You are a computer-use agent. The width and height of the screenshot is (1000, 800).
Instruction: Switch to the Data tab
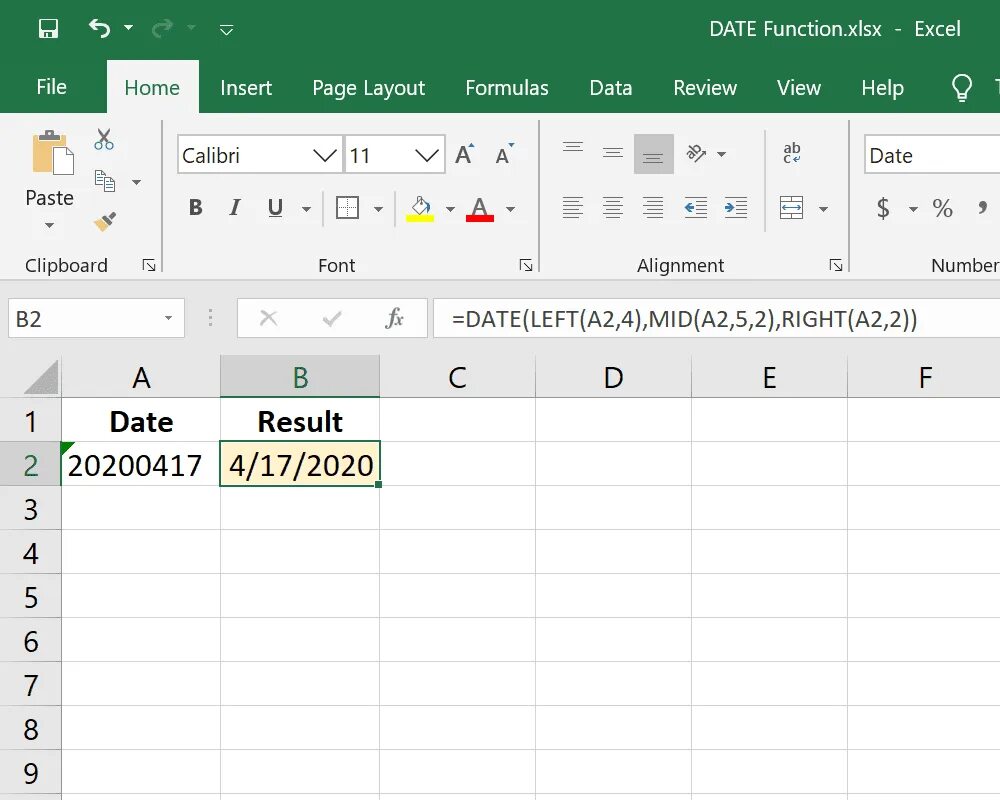pyautogui.click(x=611, y=87)
